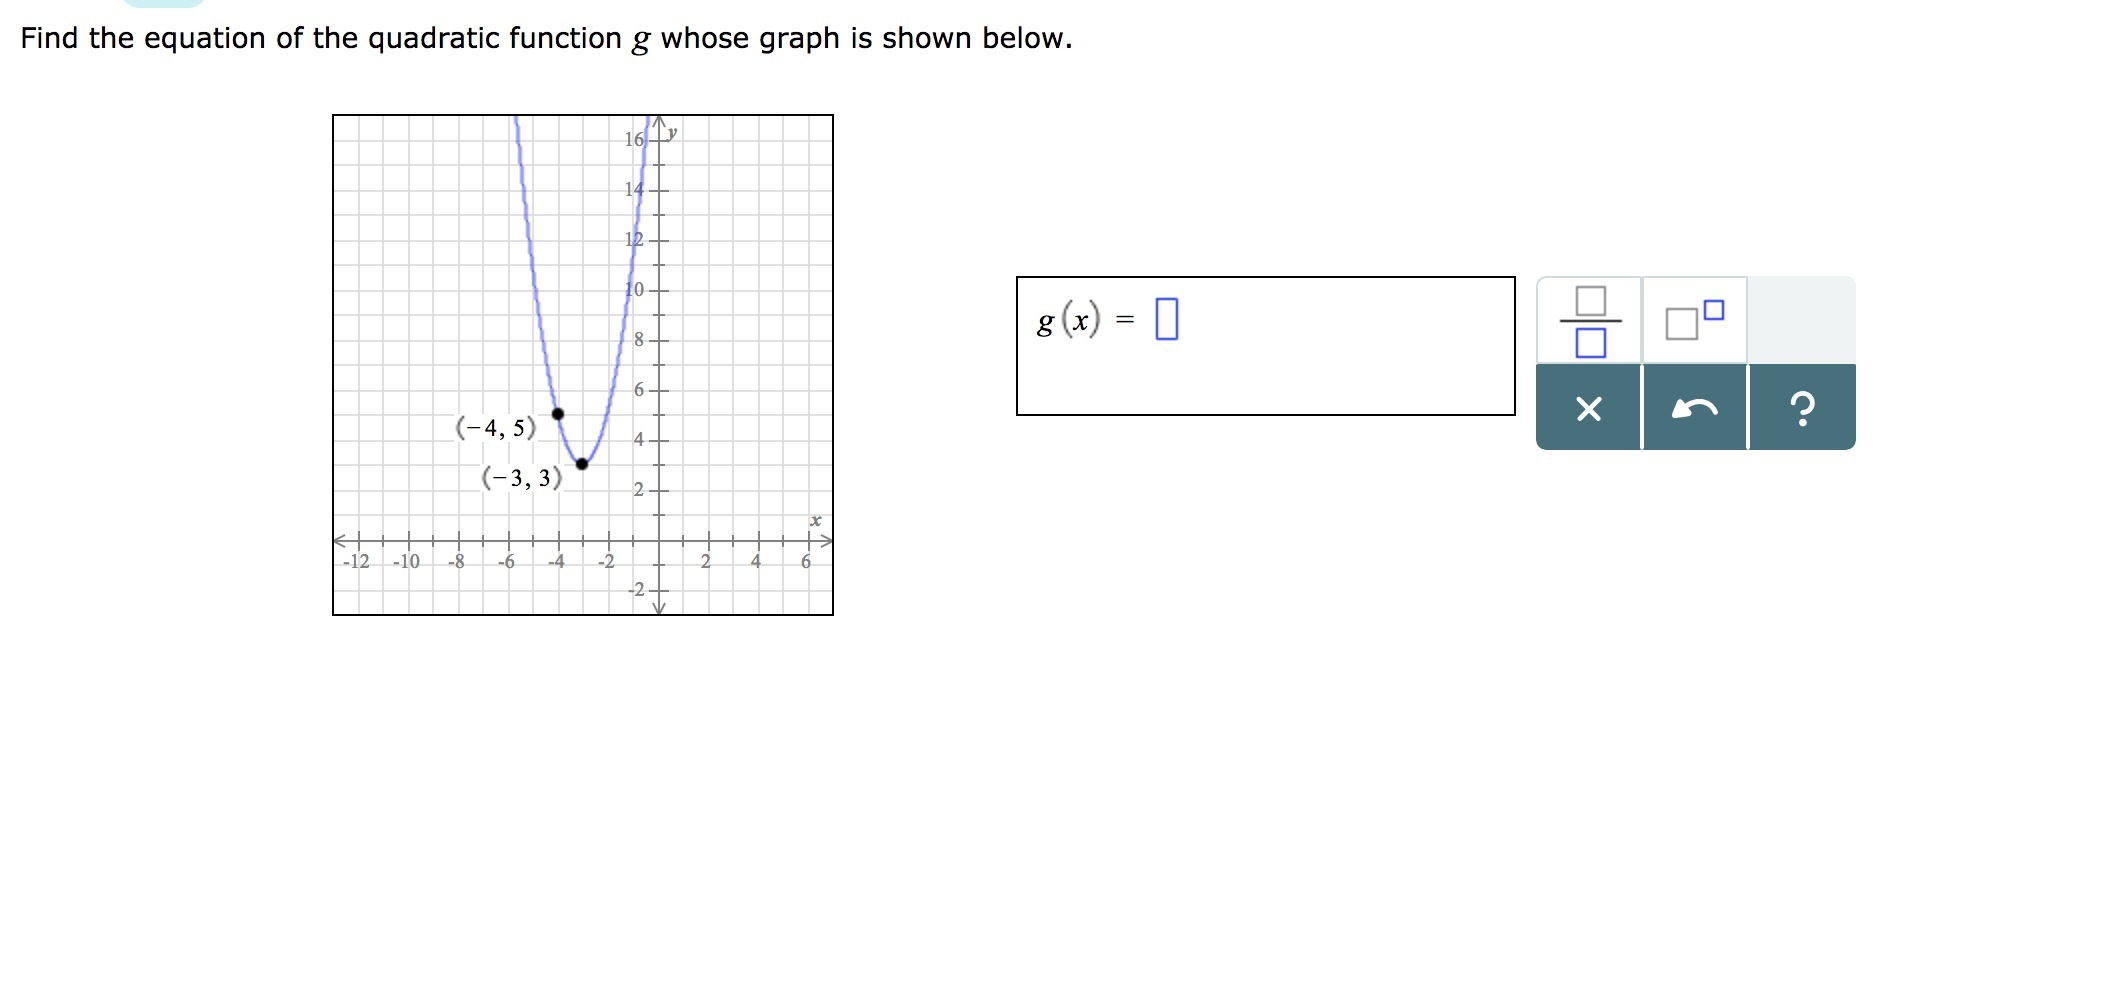Click the g(x) text in answer box
This screenshot has height=1002, width=2102.
[x=1068, y=320]
